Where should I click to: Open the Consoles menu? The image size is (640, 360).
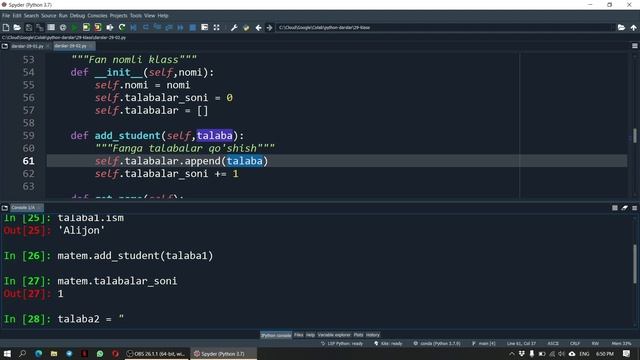click(97, 16)
